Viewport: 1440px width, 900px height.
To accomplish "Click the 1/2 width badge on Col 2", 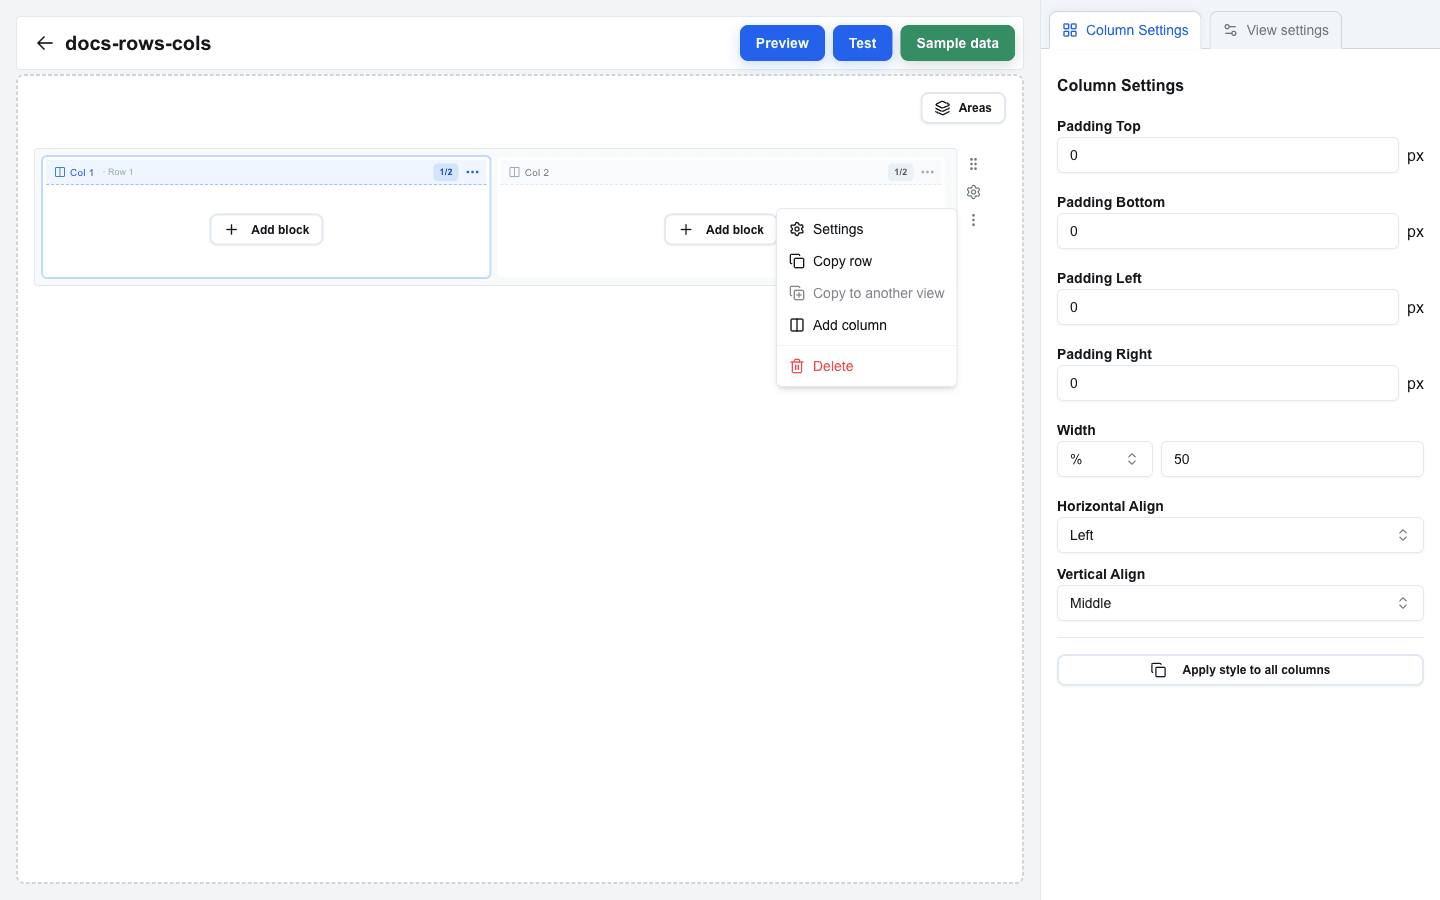I will tap(901, 172).
